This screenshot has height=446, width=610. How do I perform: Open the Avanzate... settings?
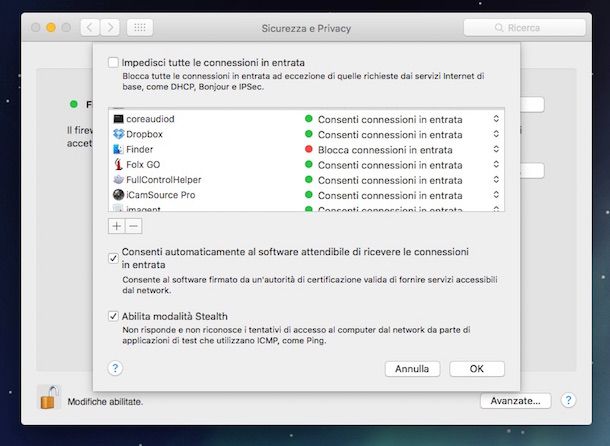515,400
